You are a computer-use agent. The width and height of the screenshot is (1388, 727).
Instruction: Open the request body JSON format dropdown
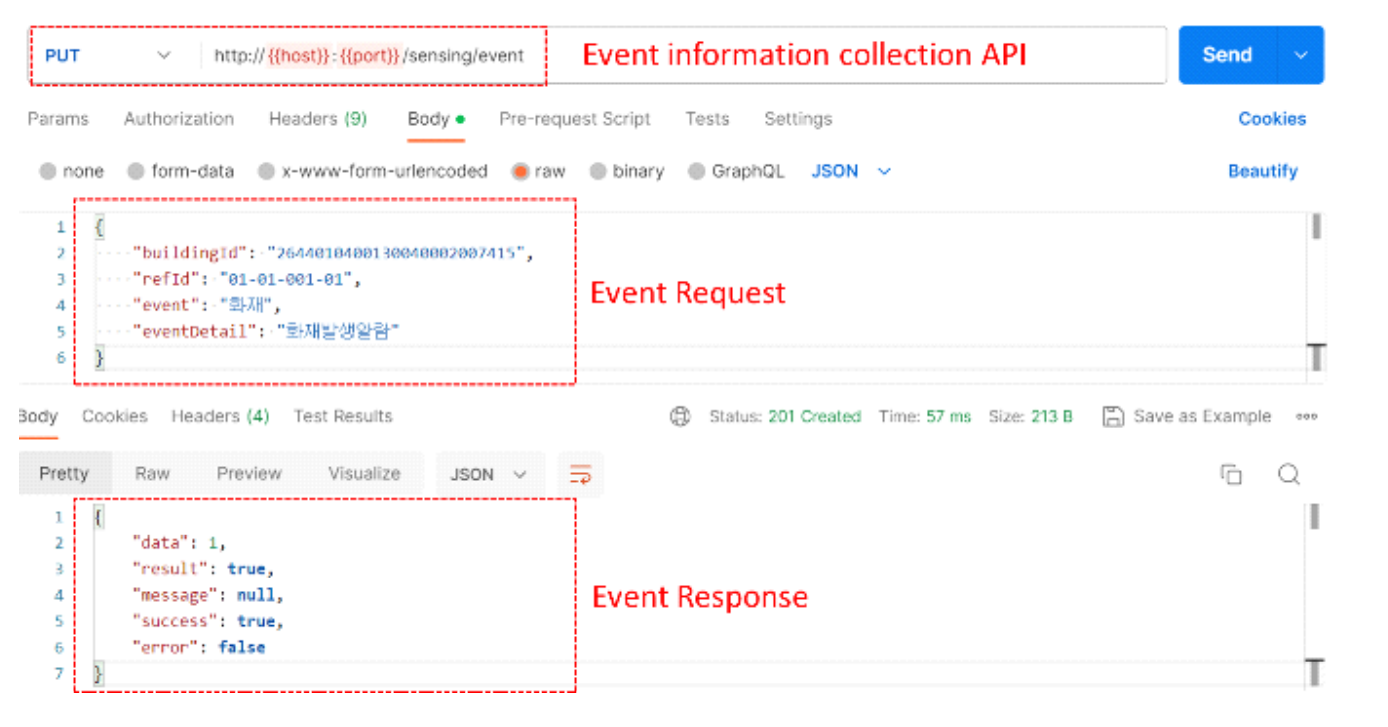[850, 172]
